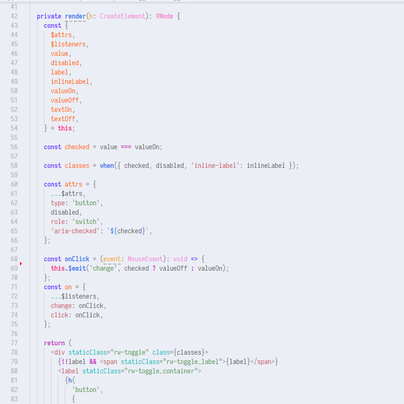Image resolution: width=404 pixels, height=404 pixels.
Task: Click the 'button' string on line 62
Action: tap(86, 203)
